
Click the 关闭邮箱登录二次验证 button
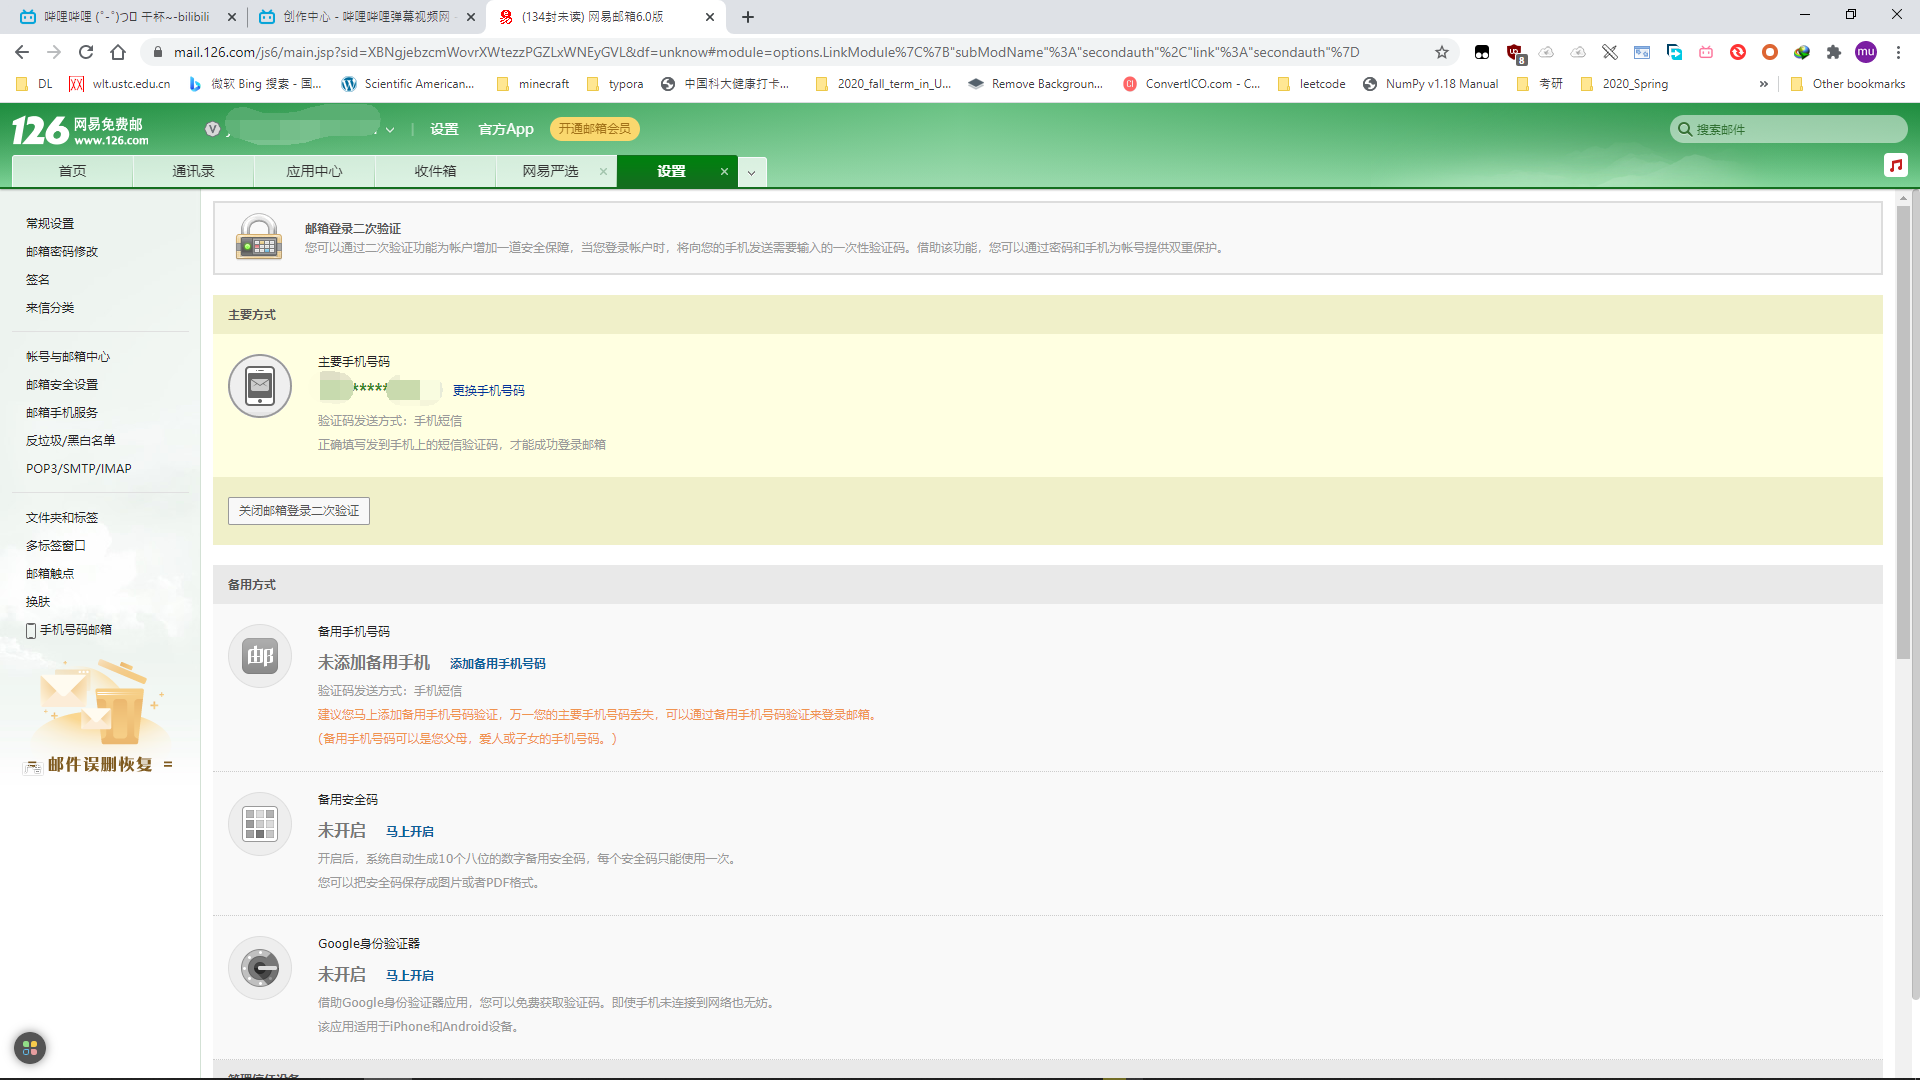tap(298, 510)
